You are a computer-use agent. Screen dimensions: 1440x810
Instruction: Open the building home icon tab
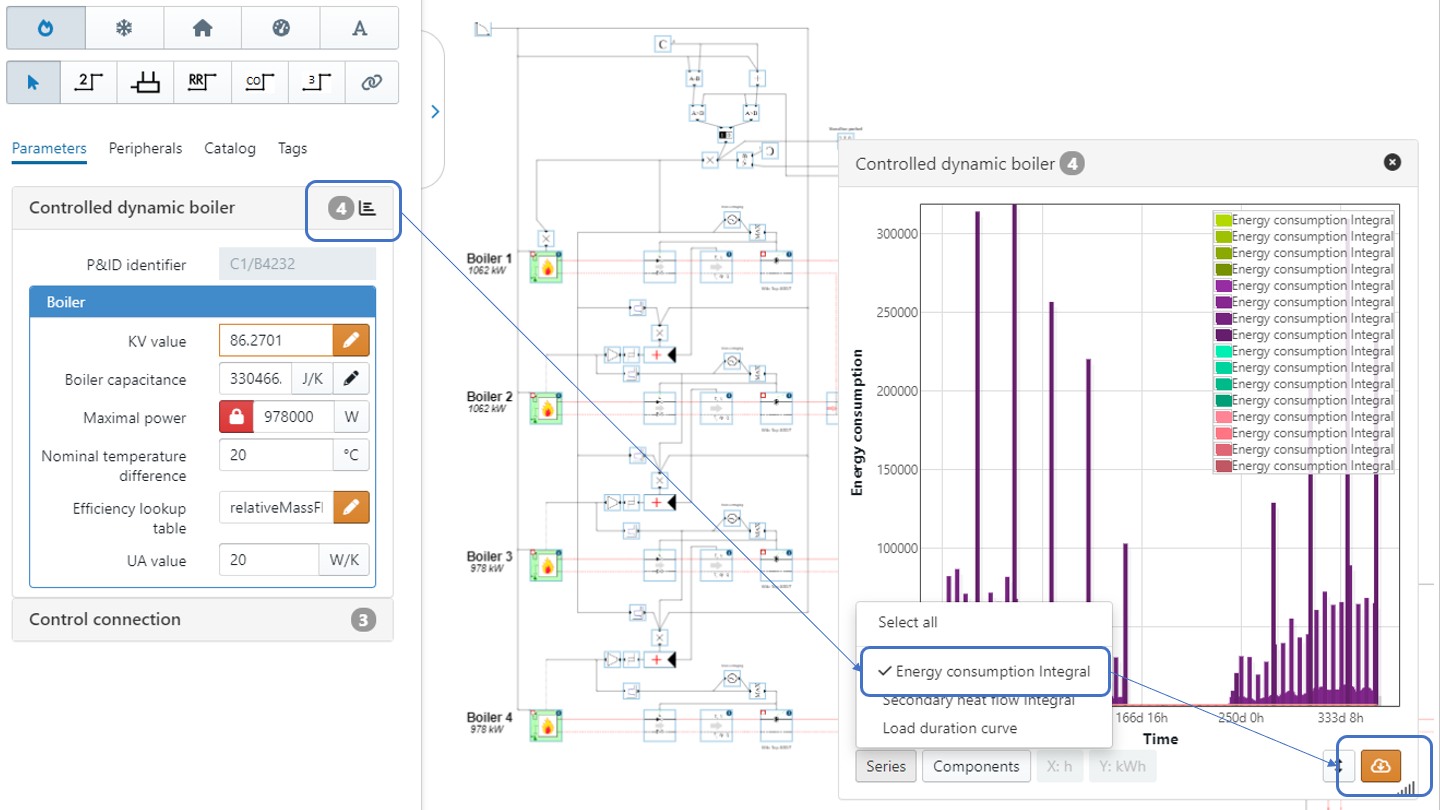(x=202, y=28)
